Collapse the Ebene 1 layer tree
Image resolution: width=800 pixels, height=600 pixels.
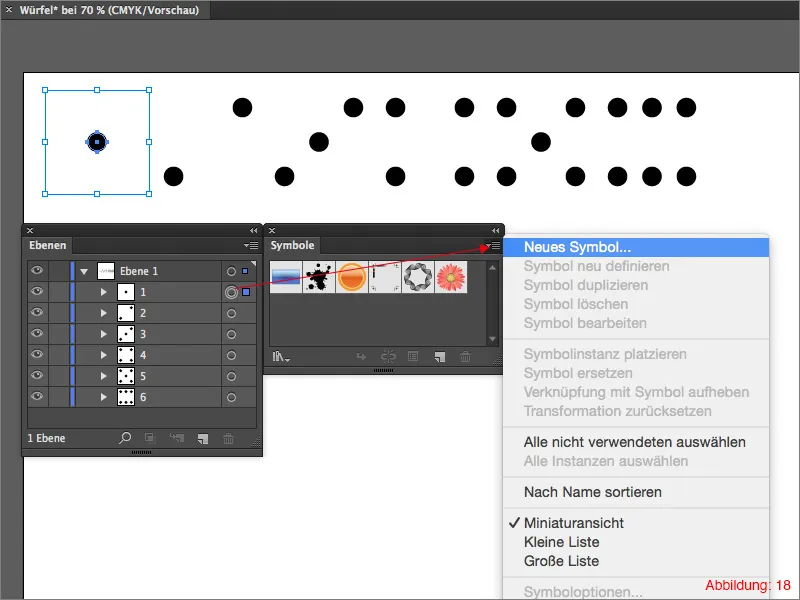[84, 272]
